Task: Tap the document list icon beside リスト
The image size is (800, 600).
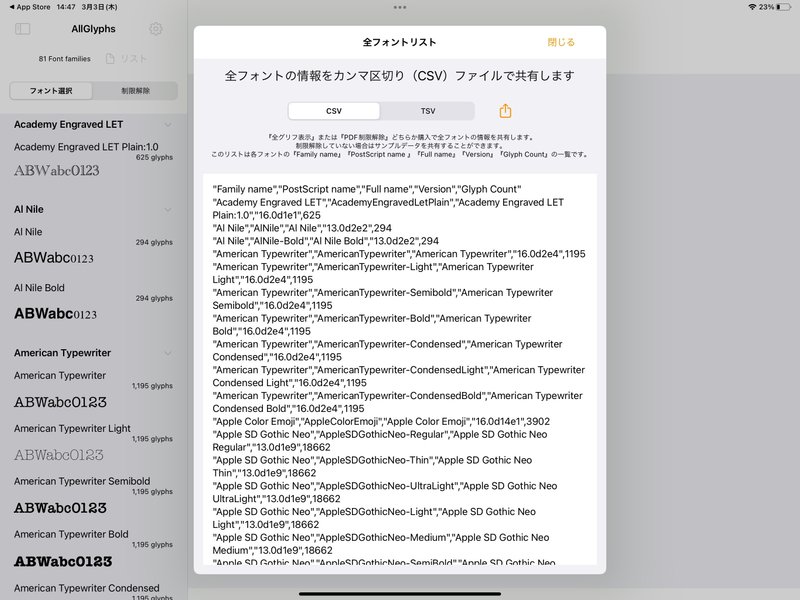Action: [x=110, y=59]
